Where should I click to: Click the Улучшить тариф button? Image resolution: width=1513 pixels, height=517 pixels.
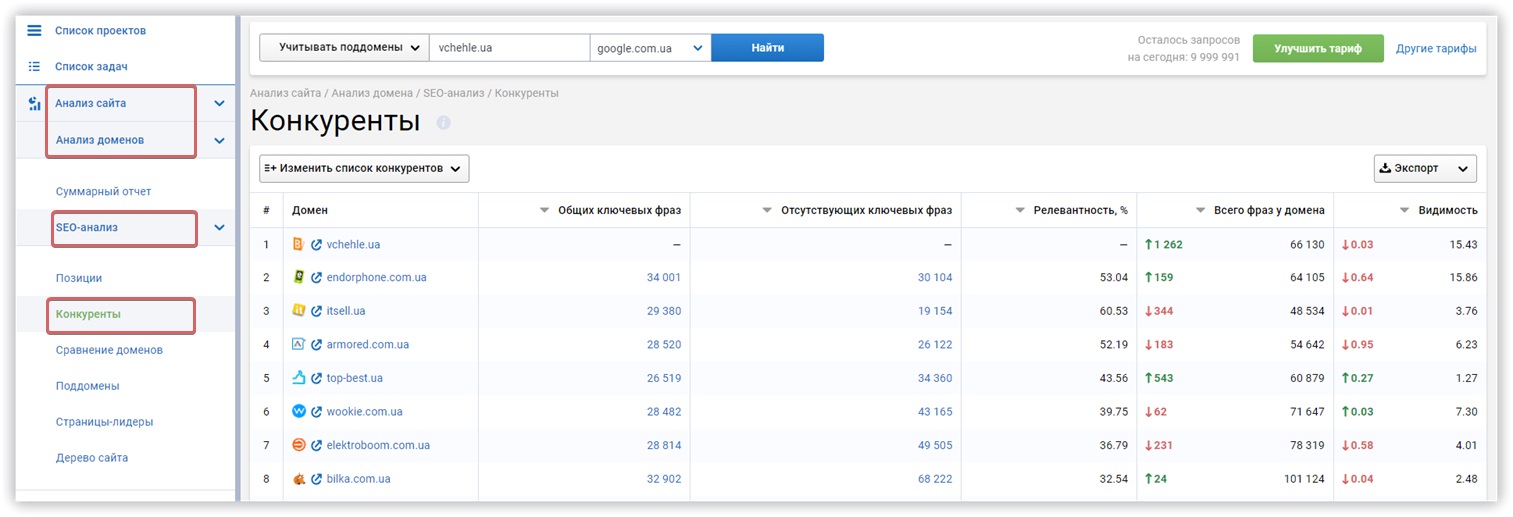coord(1318,48)
